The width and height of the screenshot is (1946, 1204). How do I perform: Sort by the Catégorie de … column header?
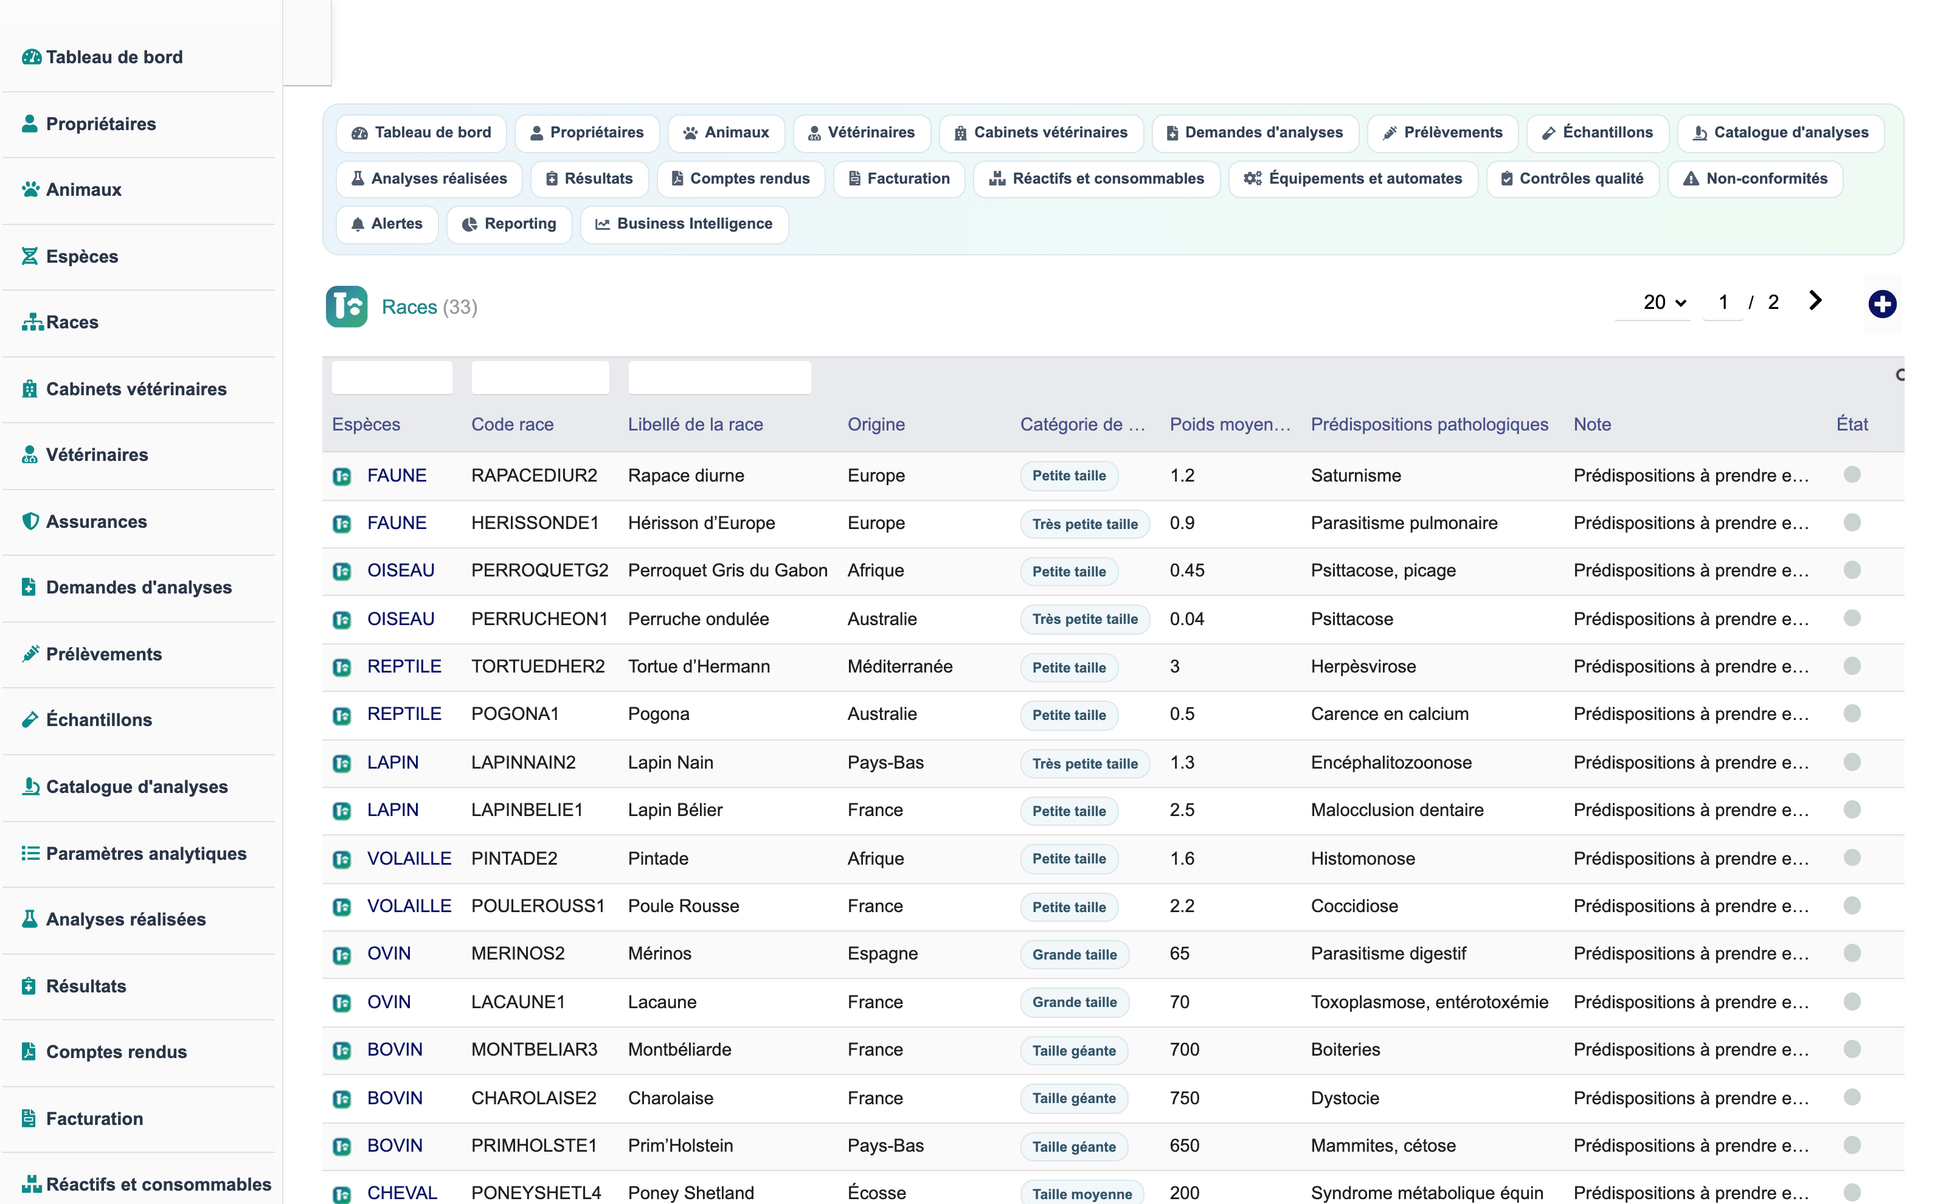pos(1082,424)
